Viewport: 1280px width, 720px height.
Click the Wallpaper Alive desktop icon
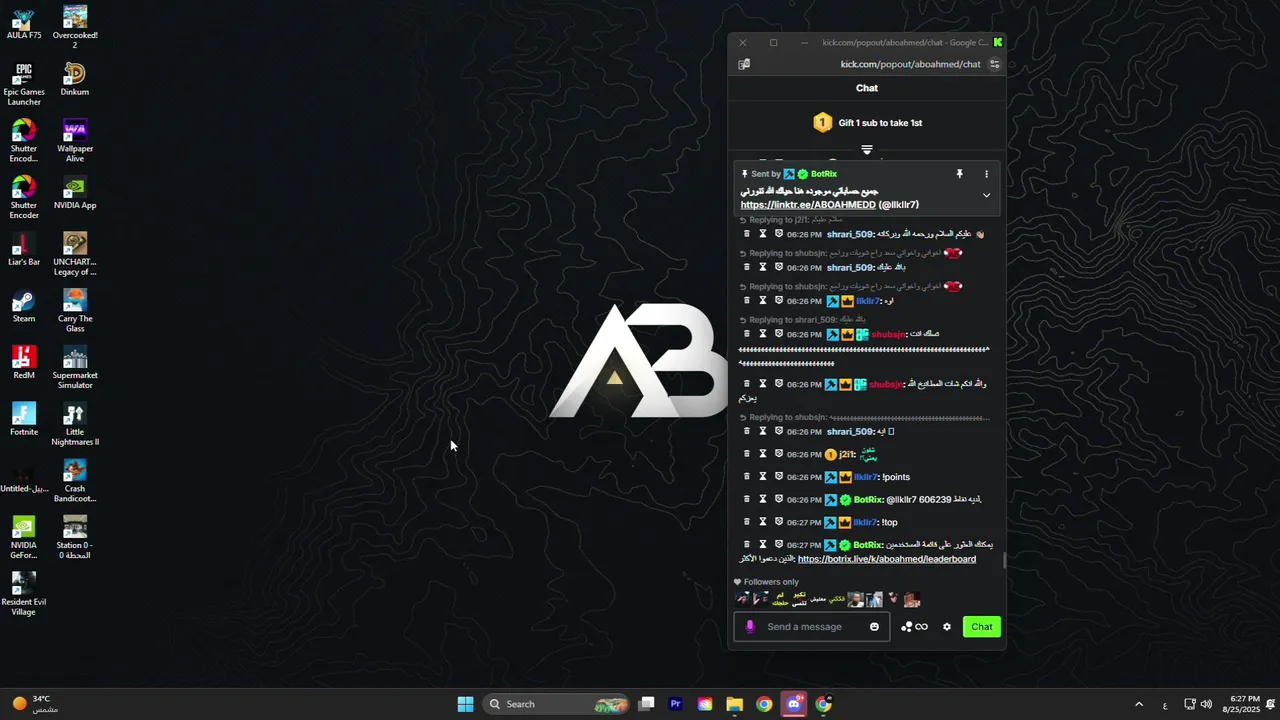[x=75, y=141]
